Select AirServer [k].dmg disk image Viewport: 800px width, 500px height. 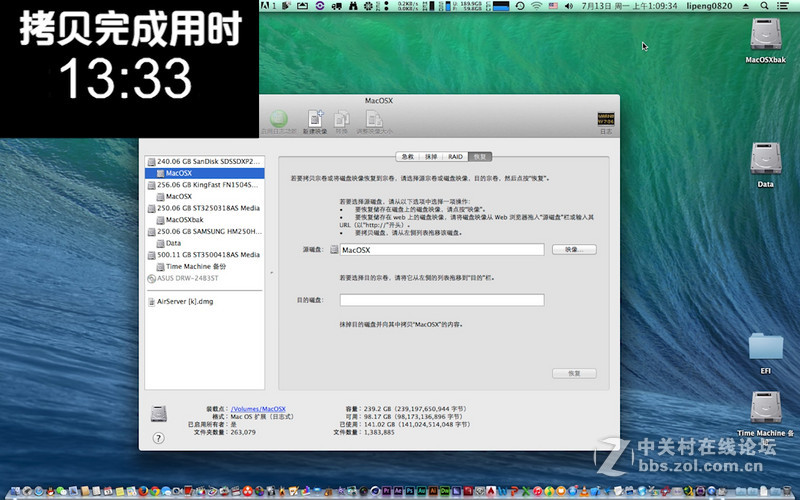pos(205,302)
